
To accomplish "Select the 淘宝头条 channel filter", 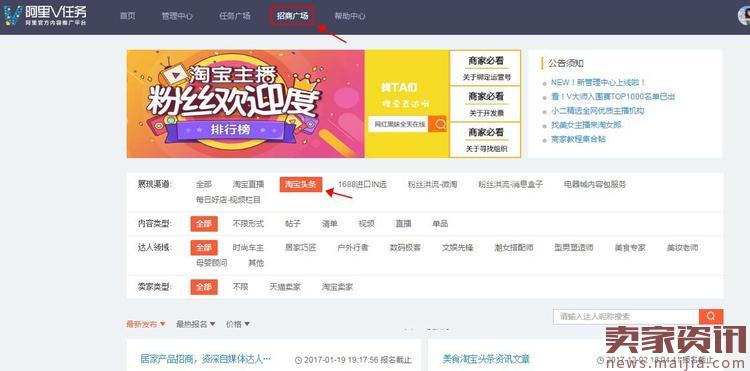I will [301, 184].
